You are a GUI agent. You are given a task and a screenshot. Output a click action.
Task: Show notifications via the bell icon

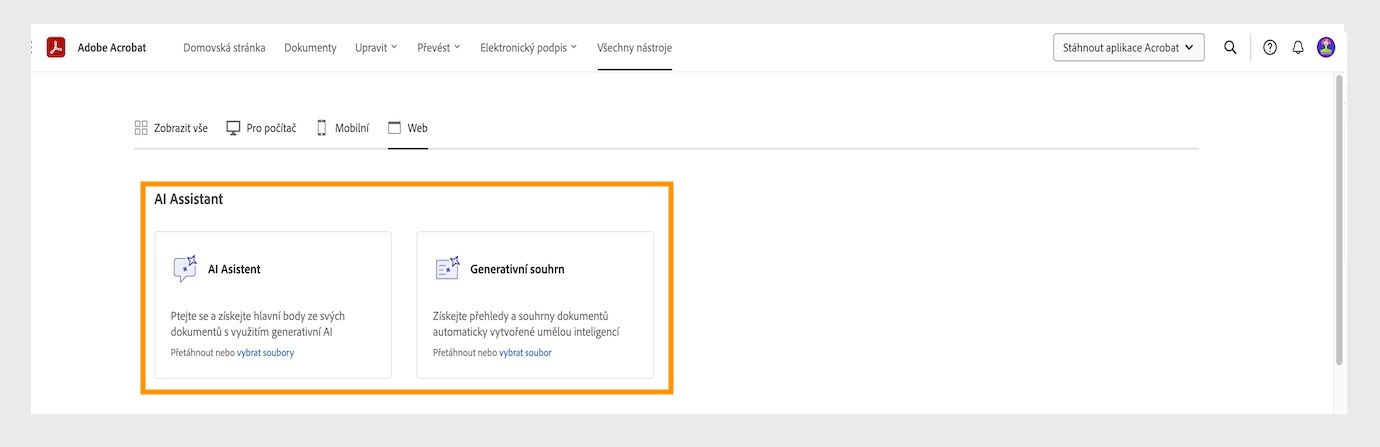tap(1298, 47)
